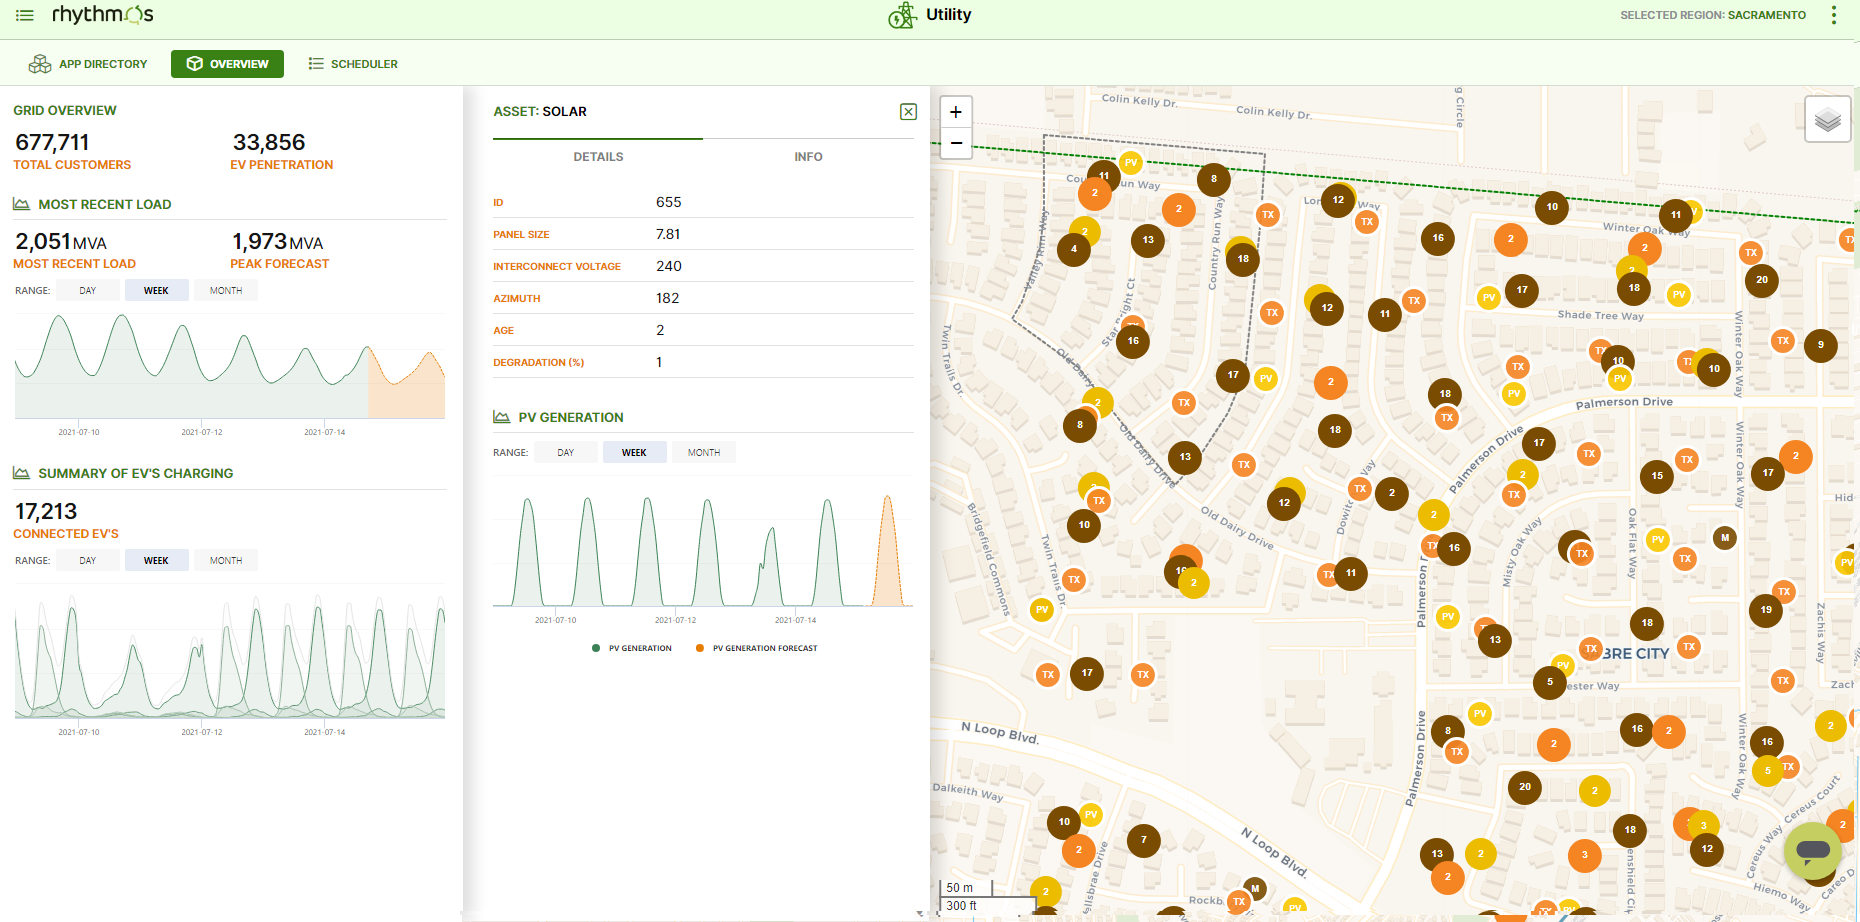The width and height of the screenshot is (1860, 922).
Task: Click the map layers icon
Action: (1827, 120)
